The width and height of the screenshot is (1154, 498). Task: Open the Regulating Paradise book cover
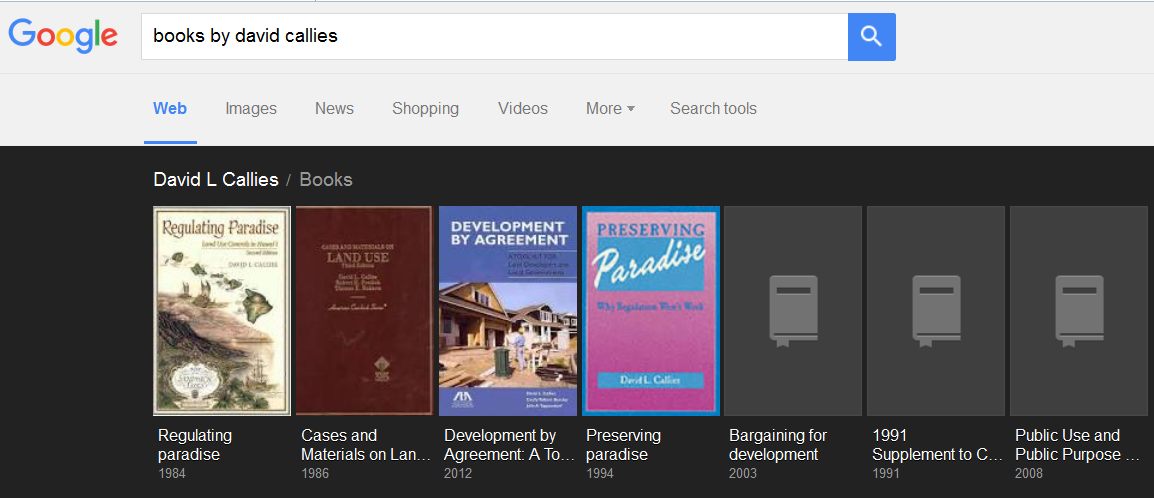(222, 310)
